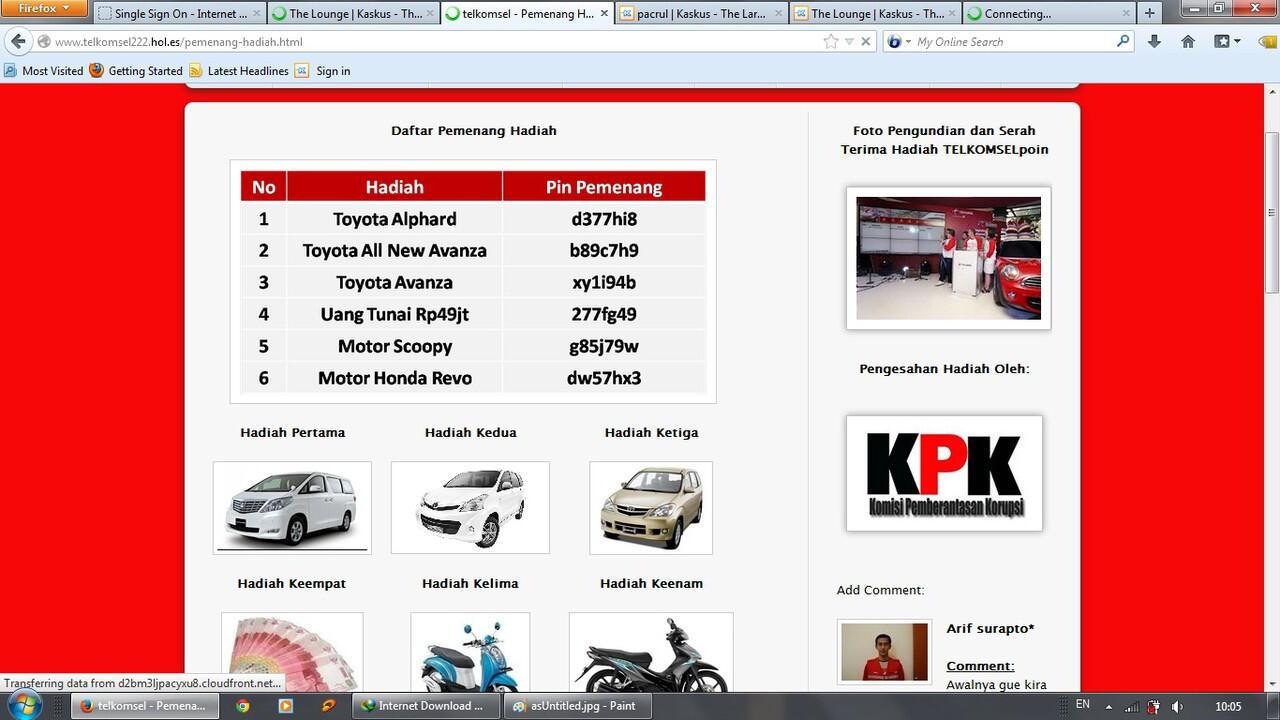Screen dimensions: 1280x720
Task: Click the My Online Search field
Action: click(x=1010, y=42)
